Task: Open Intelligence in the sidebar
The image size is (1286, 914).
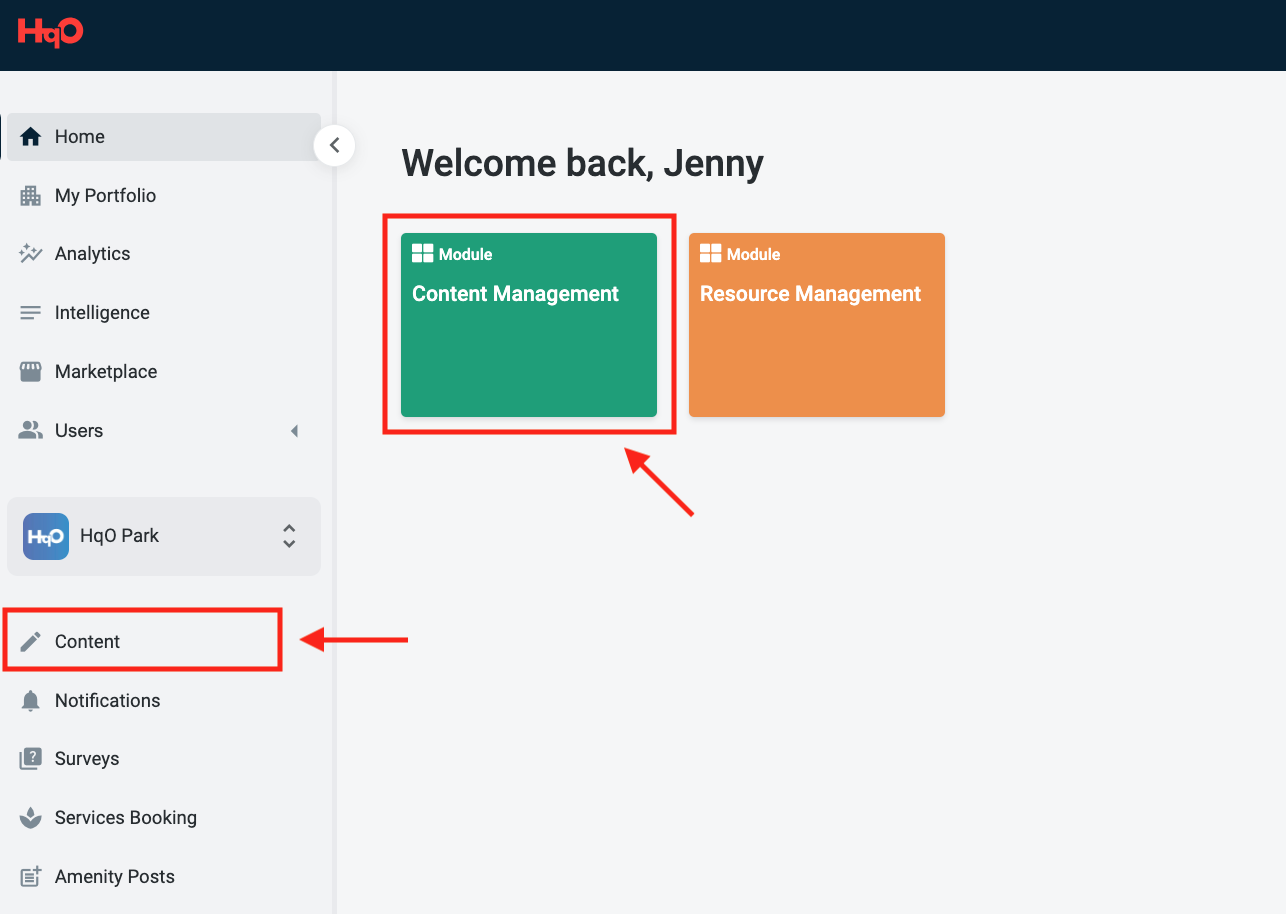Action: (102, 313)
